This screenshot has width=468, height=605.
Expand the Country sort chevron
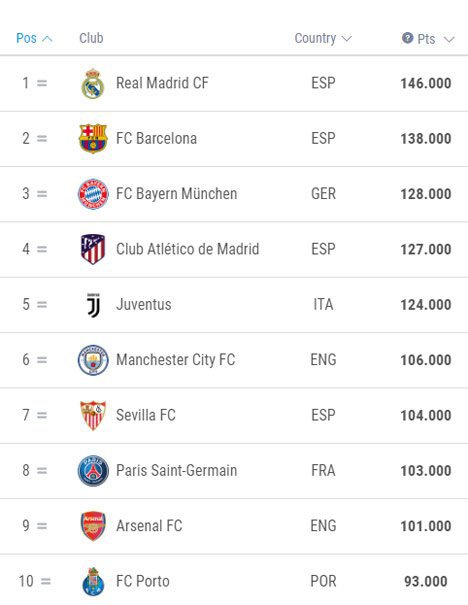346,39
